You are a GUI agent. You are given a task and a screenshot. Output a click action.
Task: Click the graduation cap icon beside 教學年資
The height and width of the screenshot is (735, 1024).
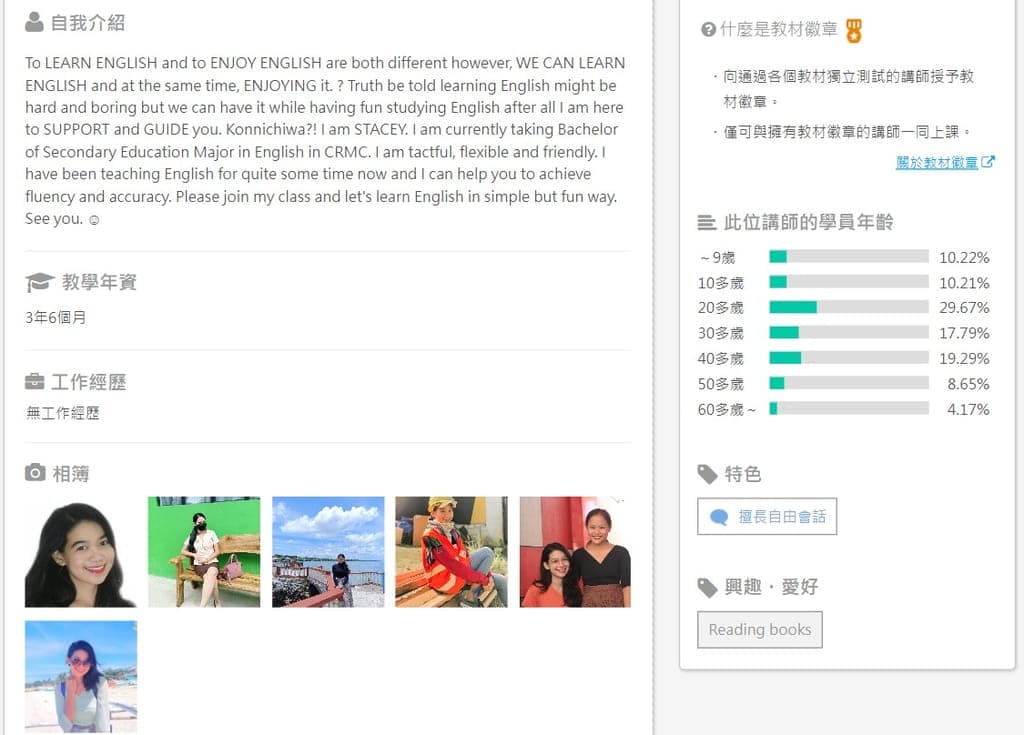click(39, 282)
